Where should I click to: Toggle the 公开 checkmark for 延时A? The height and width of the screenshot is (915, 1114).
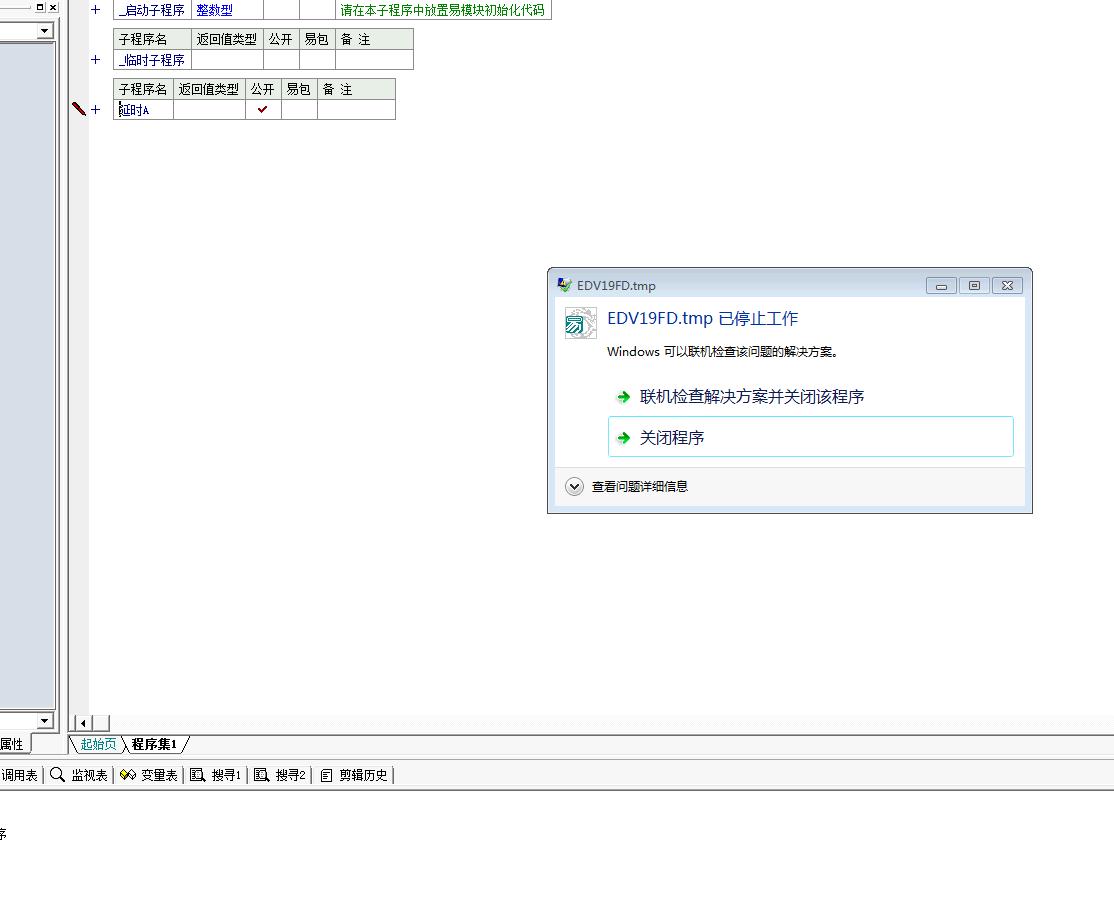[x=263, y=109]
